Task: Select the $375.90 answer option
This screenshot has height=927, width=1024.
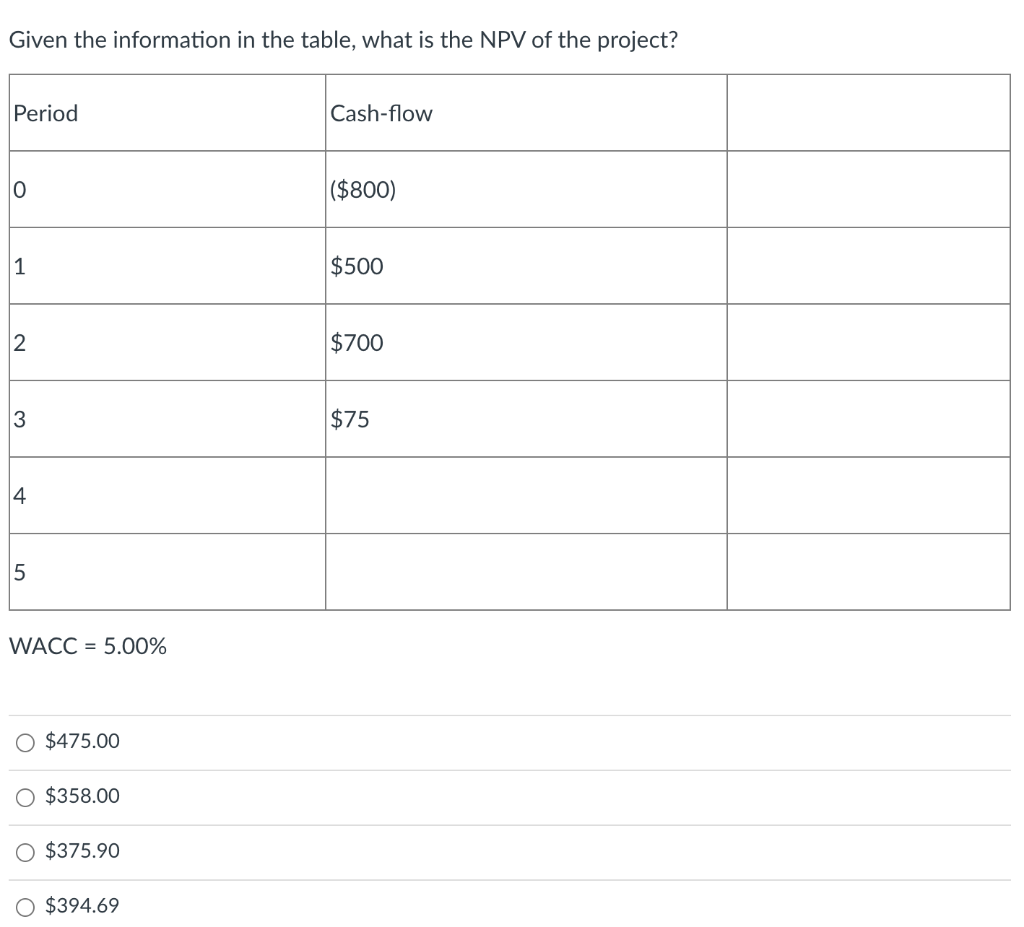Action: (23, 851)
